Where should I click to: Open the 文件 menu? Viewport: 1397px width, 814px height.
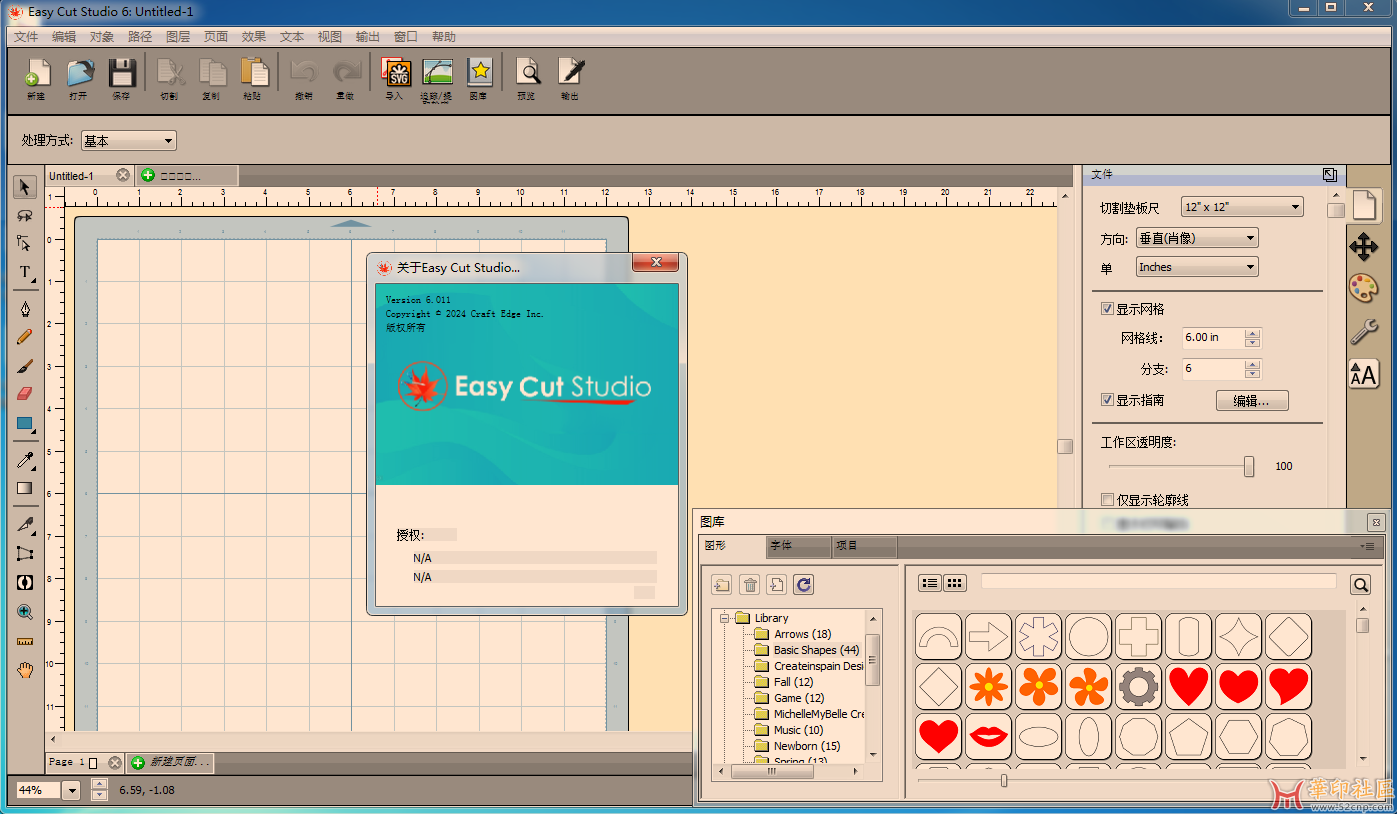click(x=26, y=37)
